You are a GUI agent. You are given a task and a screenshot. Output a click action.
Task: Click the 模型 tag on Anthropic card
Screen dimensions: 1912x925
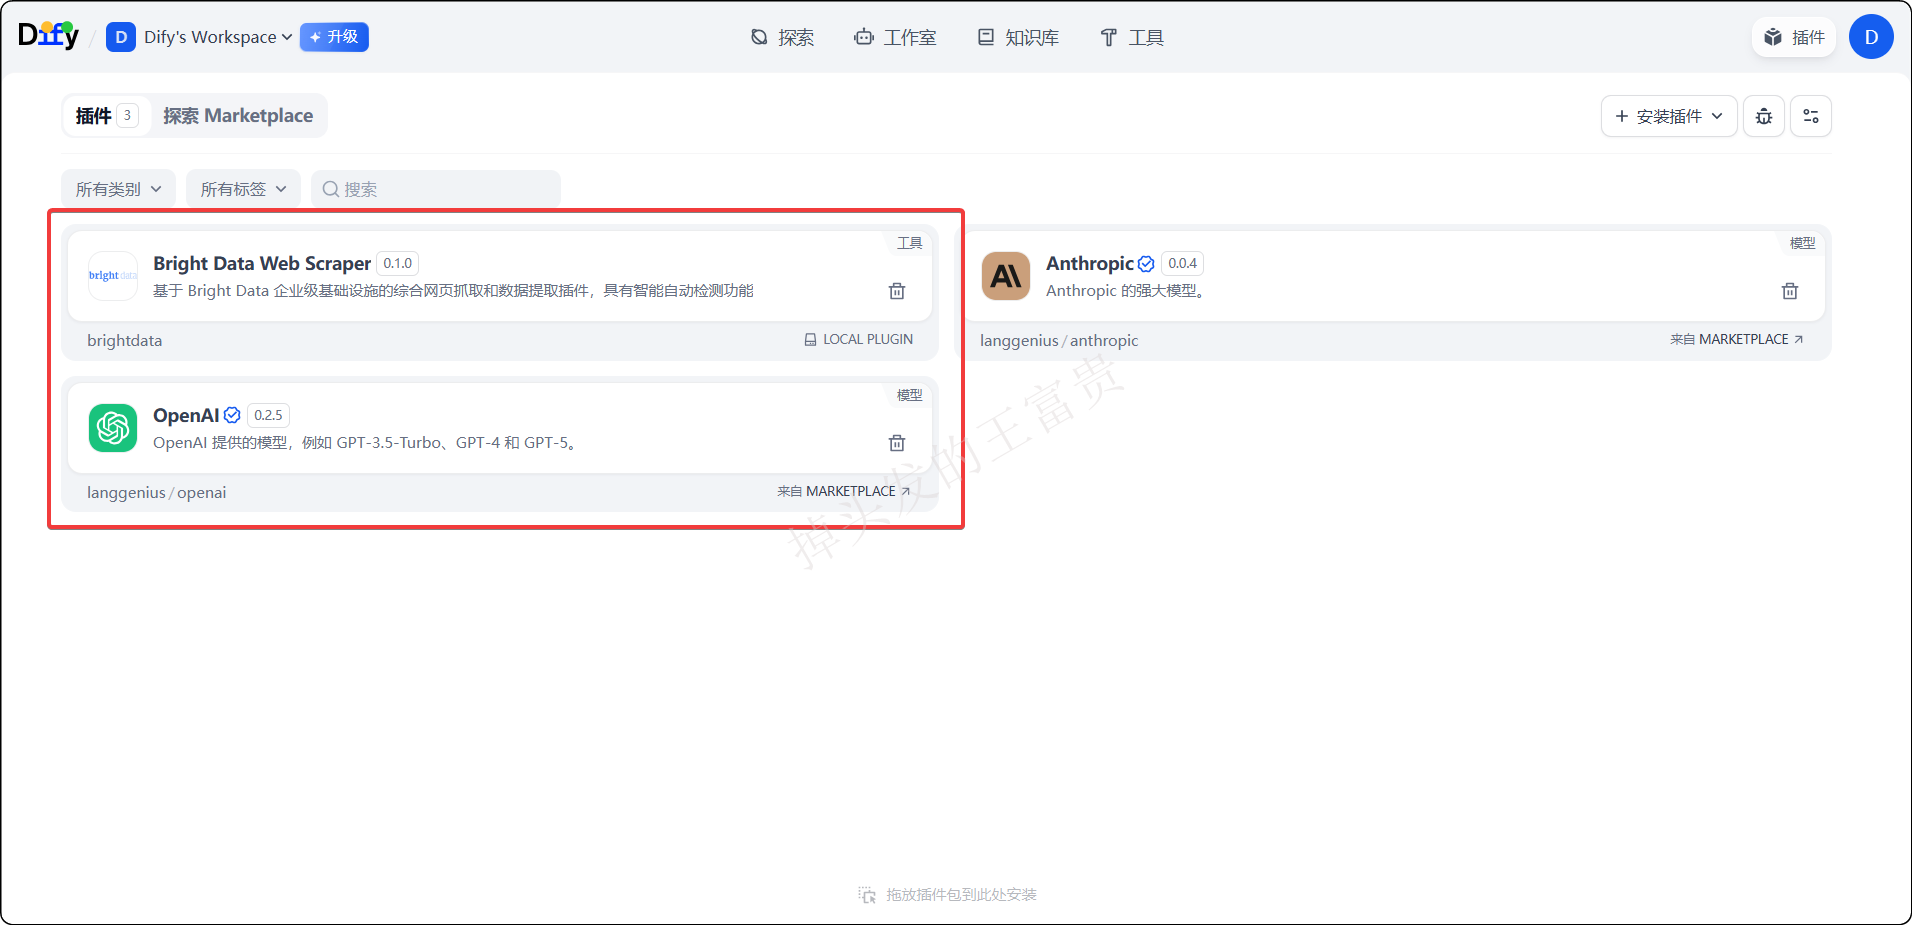(1802, 243)
